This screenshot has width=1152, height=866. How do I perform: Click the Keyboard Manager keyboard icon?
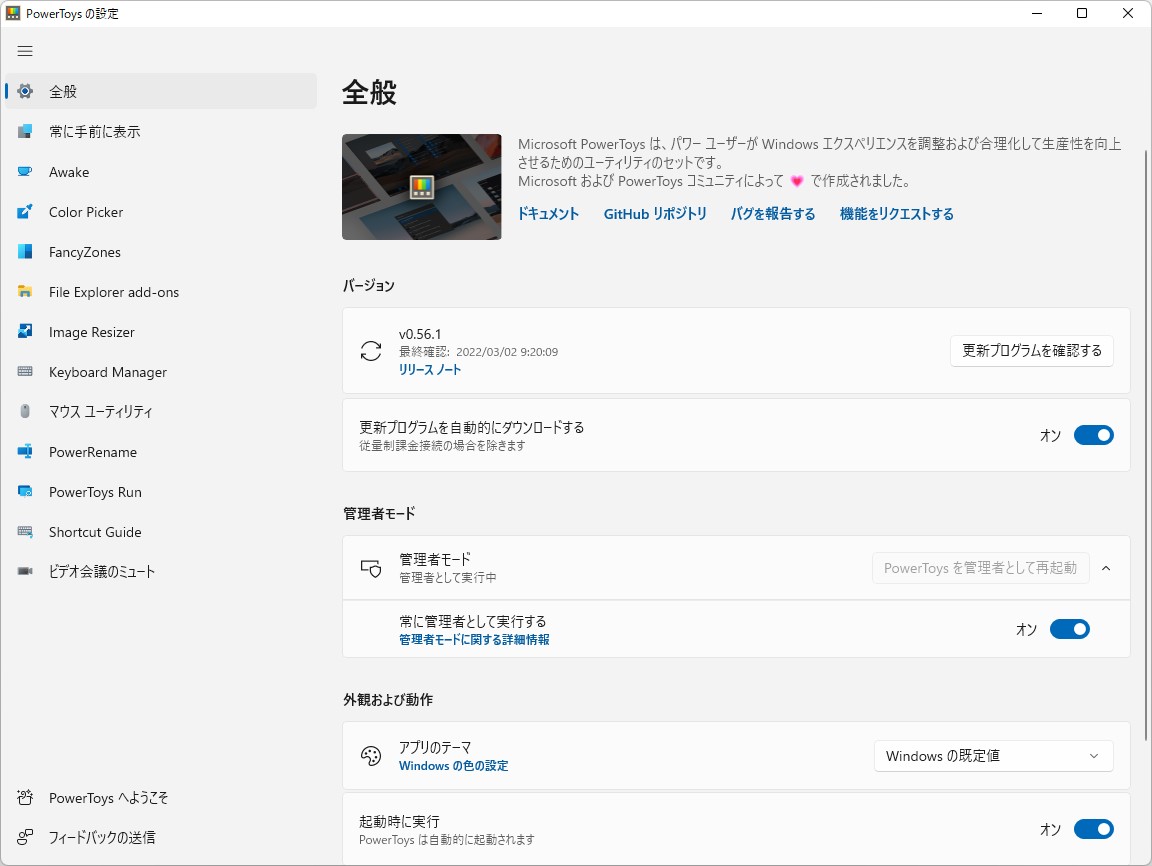coord(25,372)
